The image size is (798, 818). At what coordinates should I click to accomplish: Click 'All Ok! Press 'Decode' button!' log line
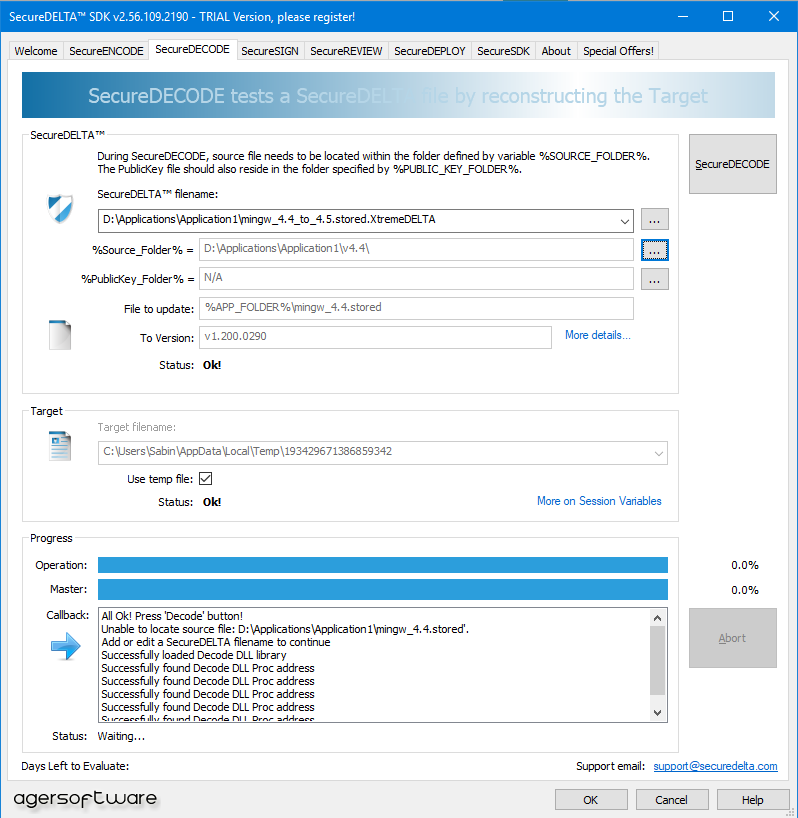tap(172, 616)
